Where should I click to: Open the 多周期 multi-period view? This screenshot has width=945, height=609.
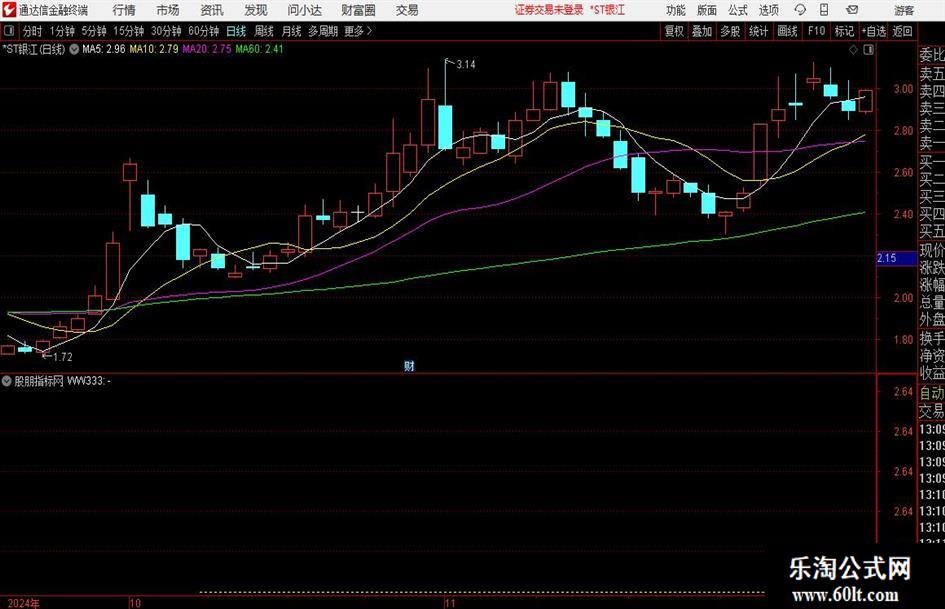point(323,31)
